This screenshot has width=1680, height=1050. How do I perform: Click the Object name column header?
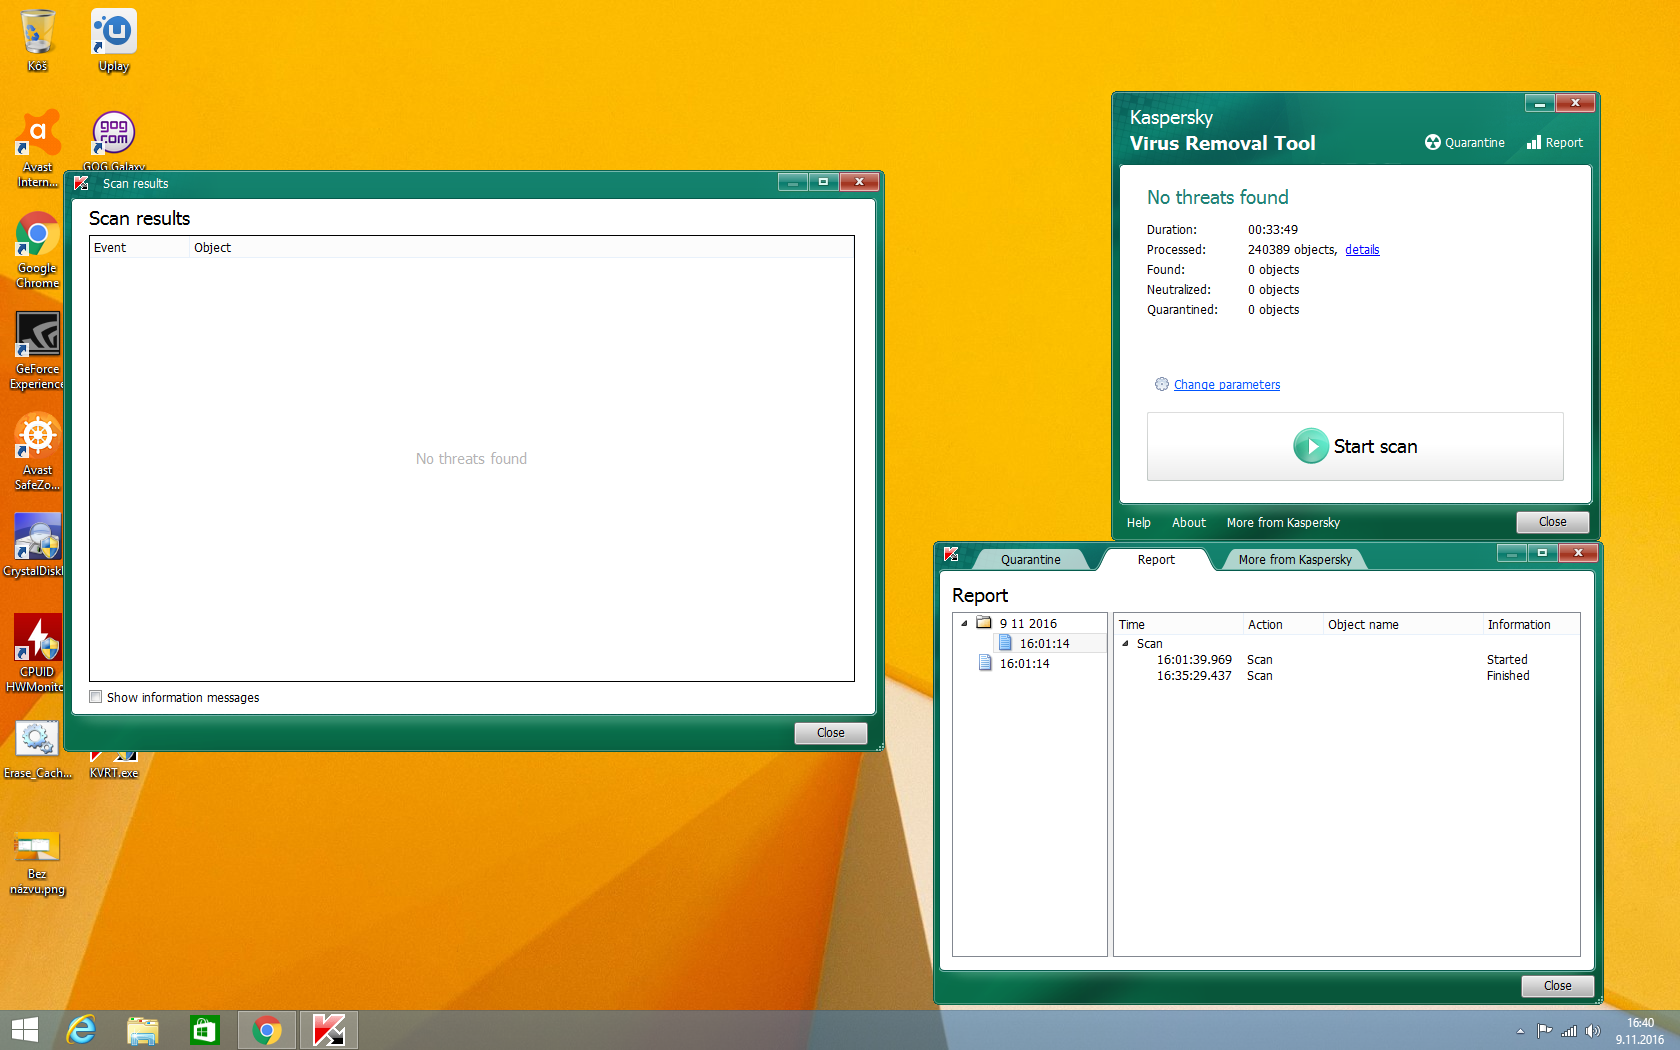click(1402, 624)
